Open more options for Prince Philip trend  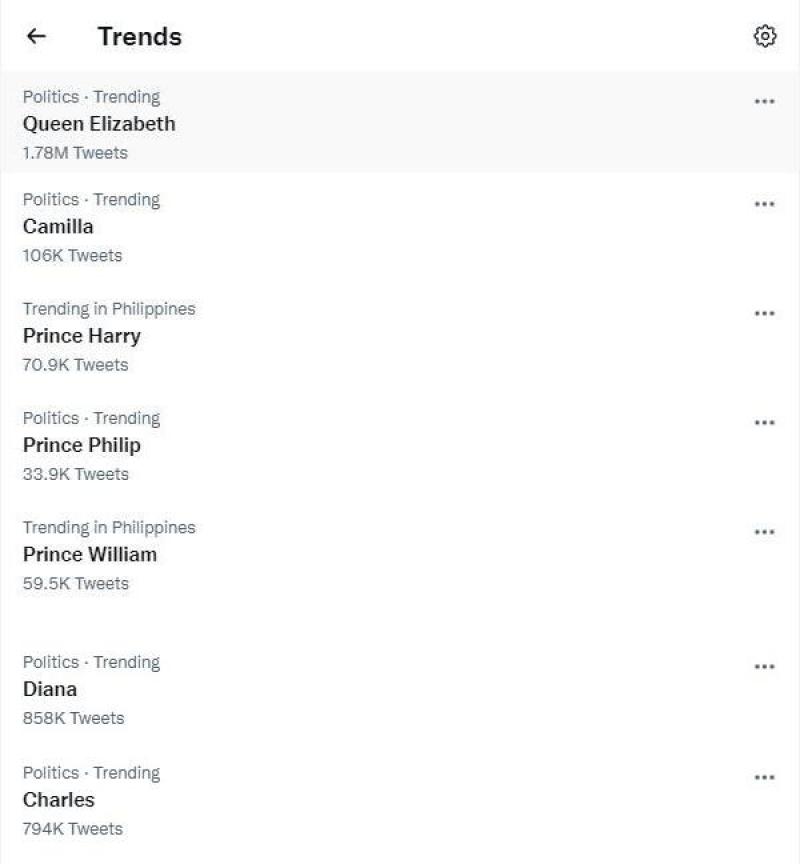765,422
